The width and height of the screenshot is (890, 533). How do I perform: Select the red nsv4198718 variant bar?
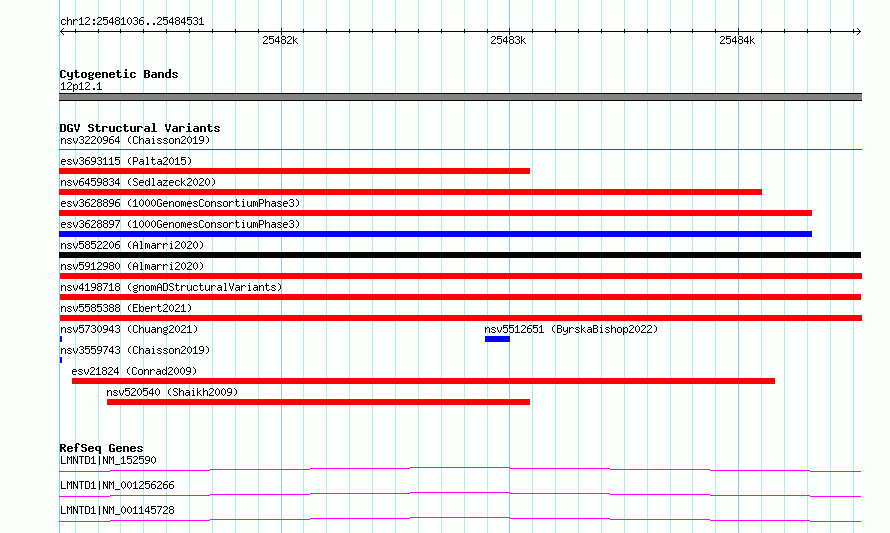pyautogui.click(x=460, y=297)
